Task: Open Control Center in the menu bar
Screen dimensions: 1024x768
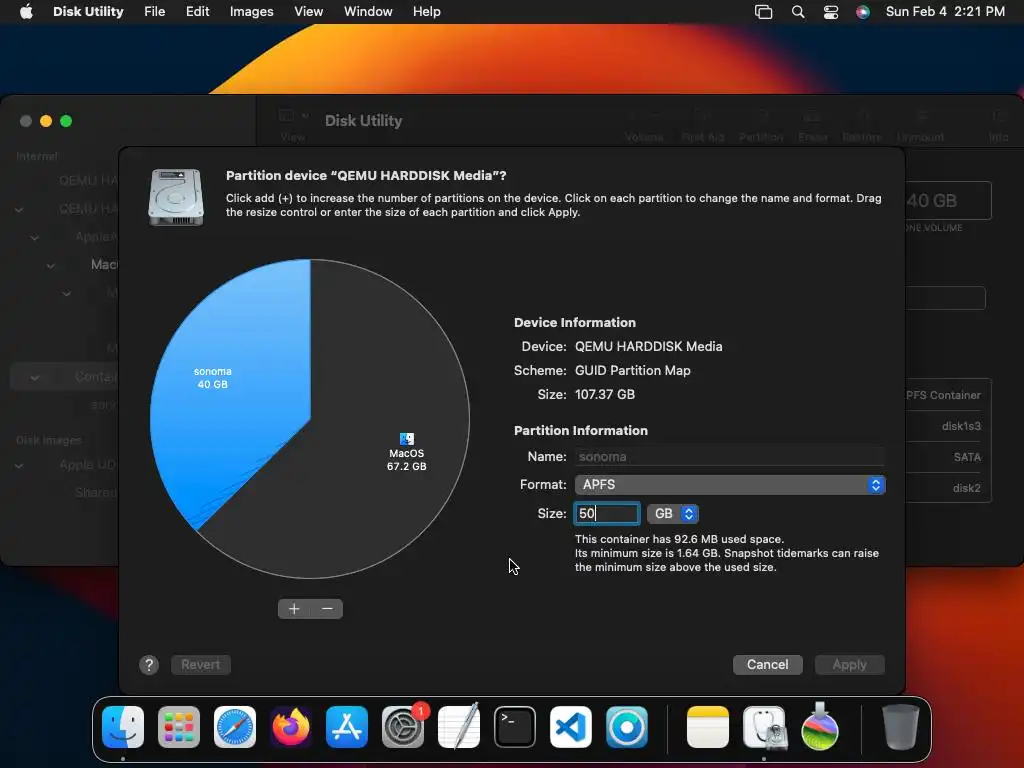Action: (x=831, y=11)
